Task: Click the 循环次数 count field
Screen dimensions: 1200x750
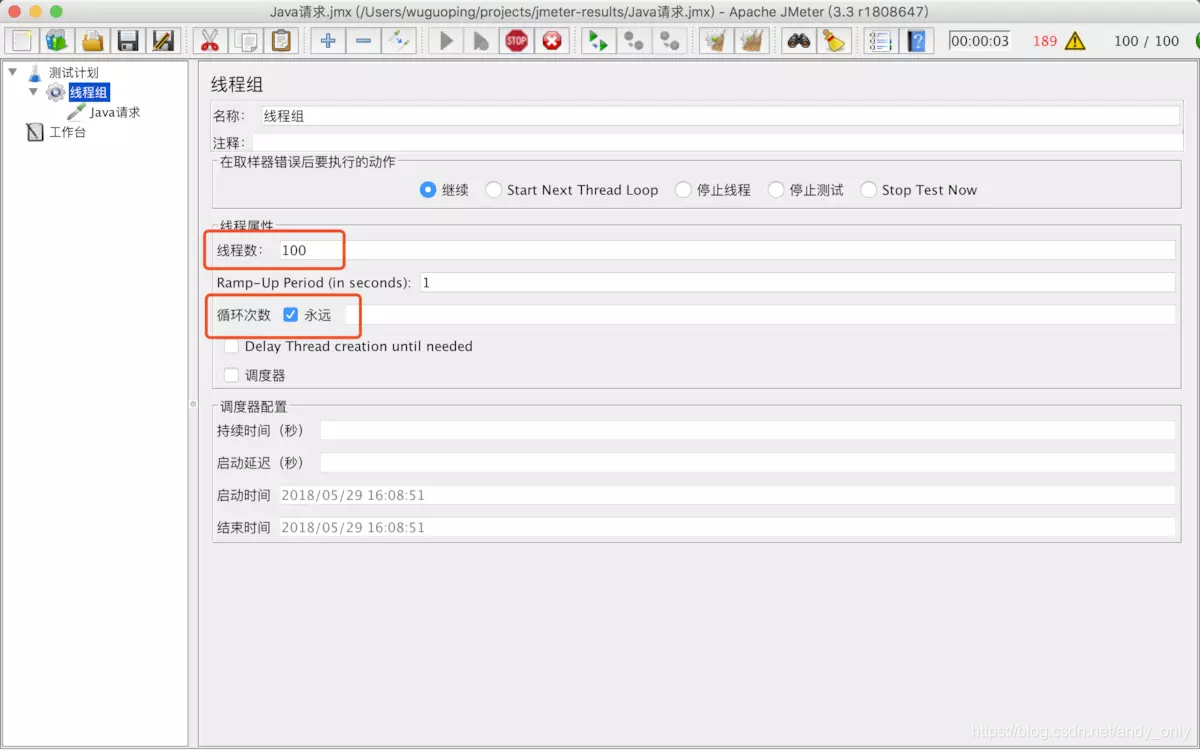Action: coord(760,314)
